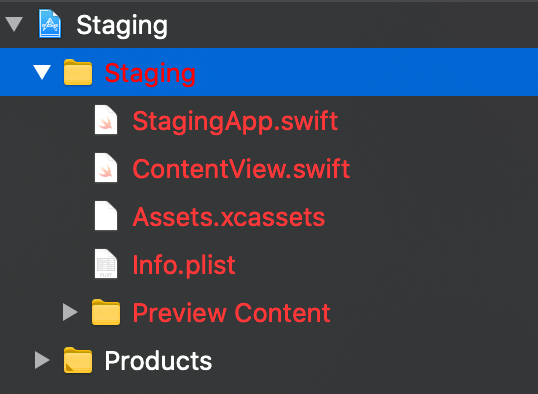This screenshot has height=394, width=538.
Task: Select the Products label
Action: [x=158, y=361]
